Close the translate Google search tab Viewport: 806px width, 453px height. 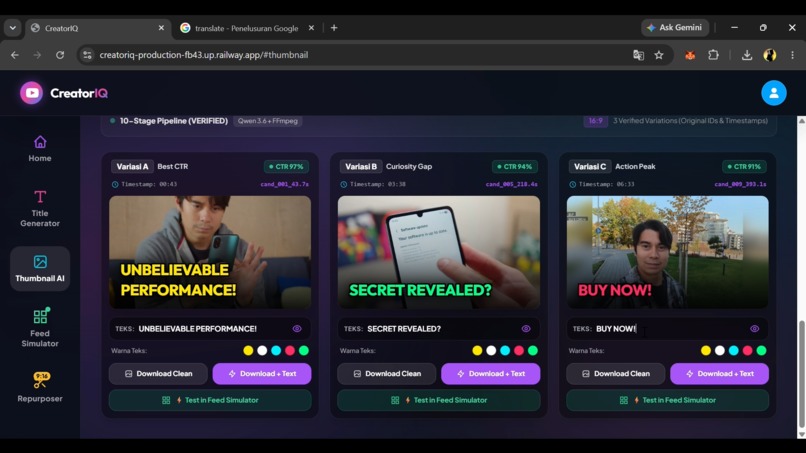pyautogui.click(x=311, y=28)
